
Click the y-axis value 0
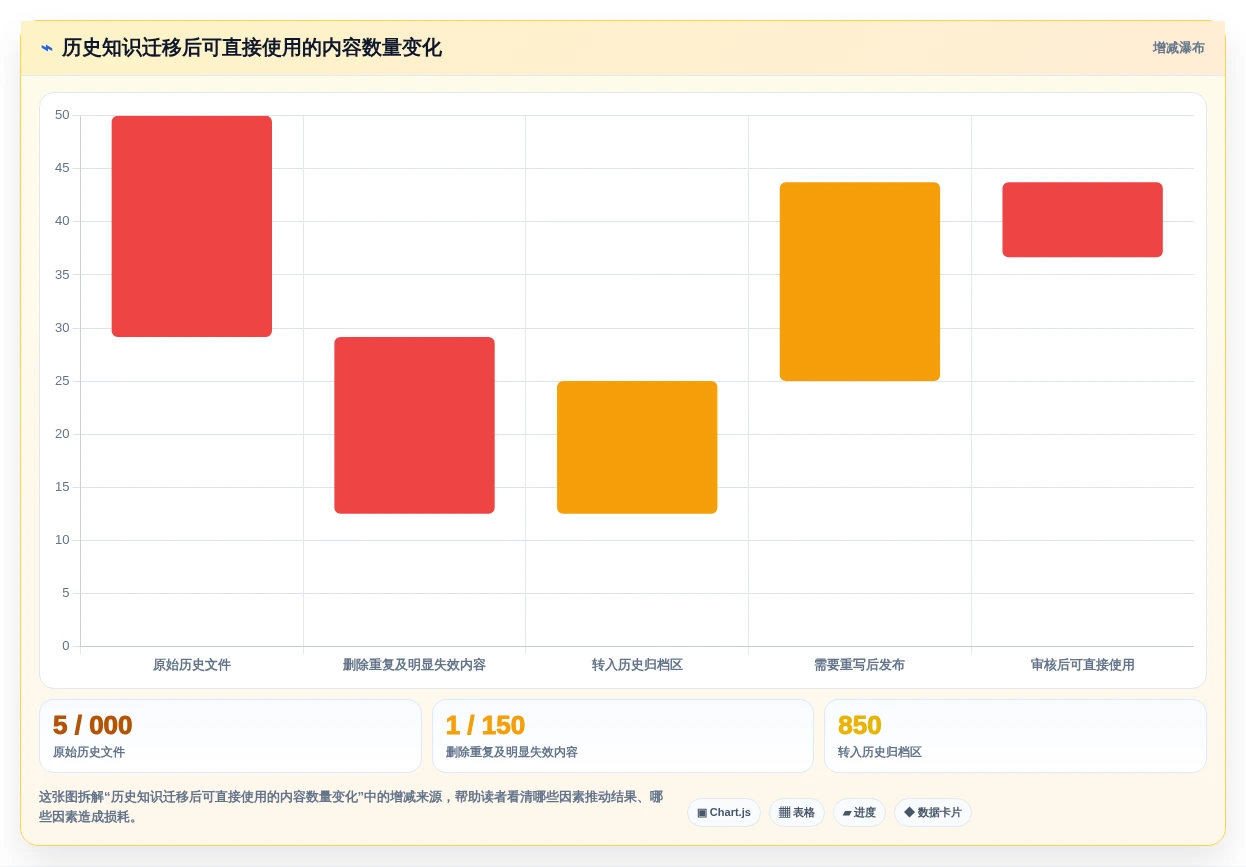pos(66,646)
